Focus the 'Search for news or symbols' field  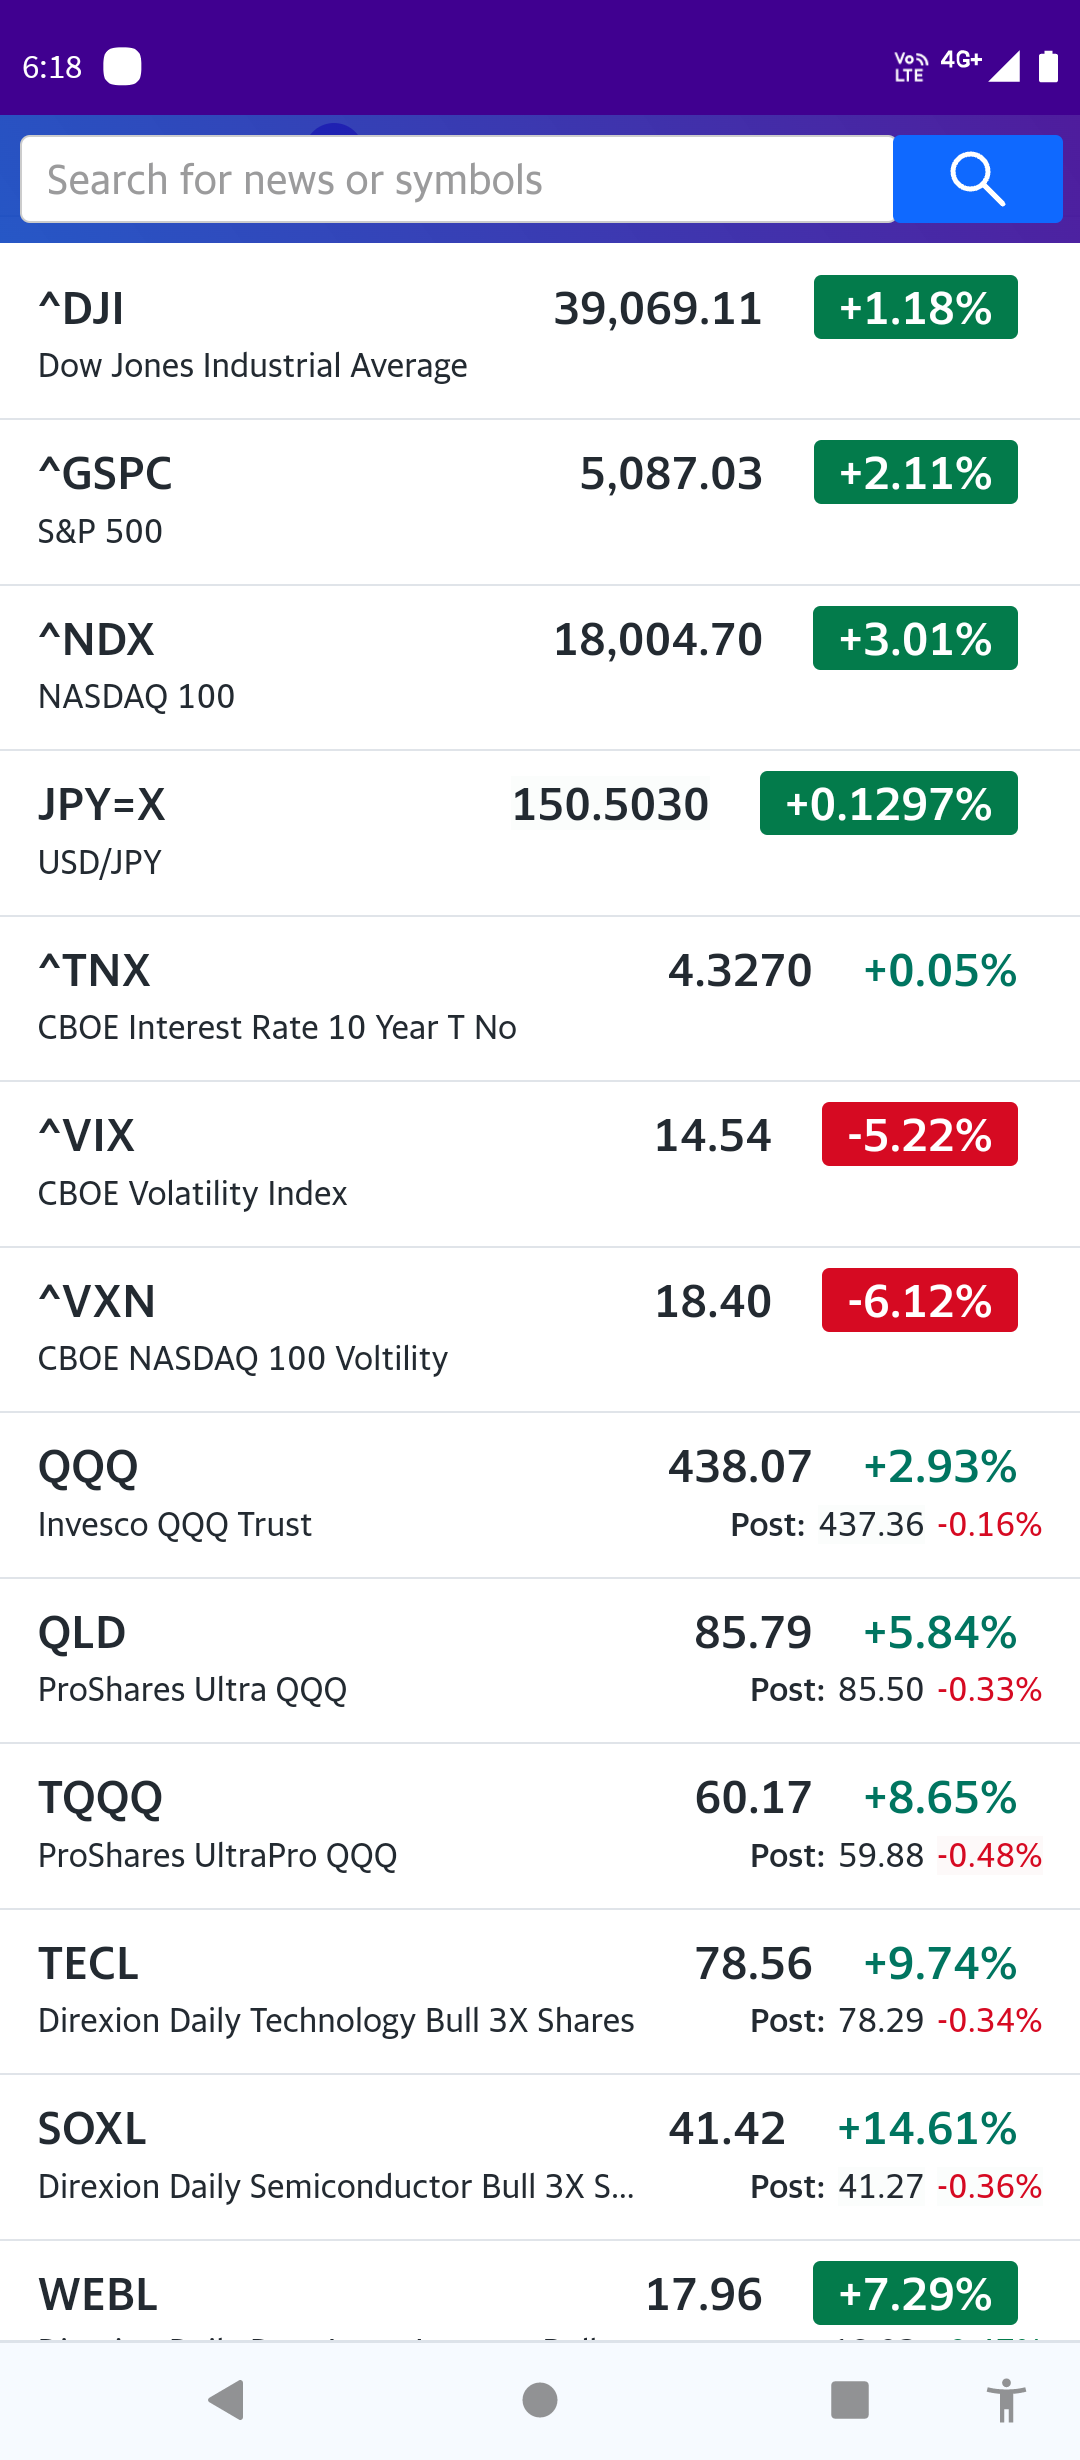point(457,180)
